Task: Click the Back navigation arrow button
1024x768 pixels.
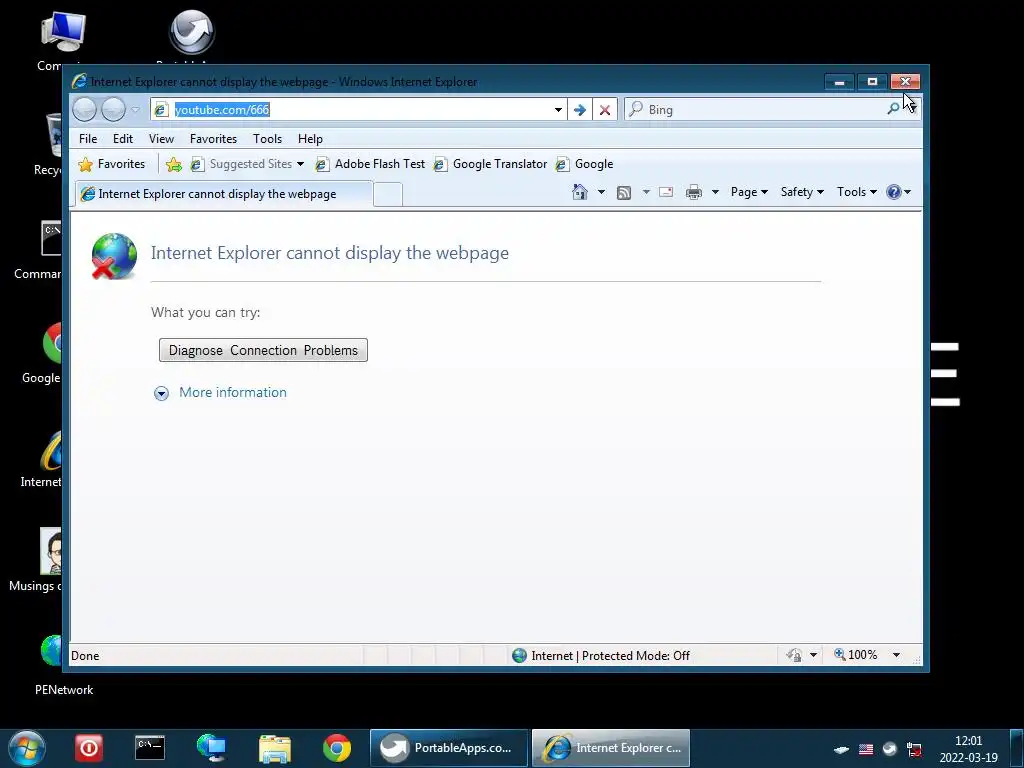Action: tap(84, 109)
